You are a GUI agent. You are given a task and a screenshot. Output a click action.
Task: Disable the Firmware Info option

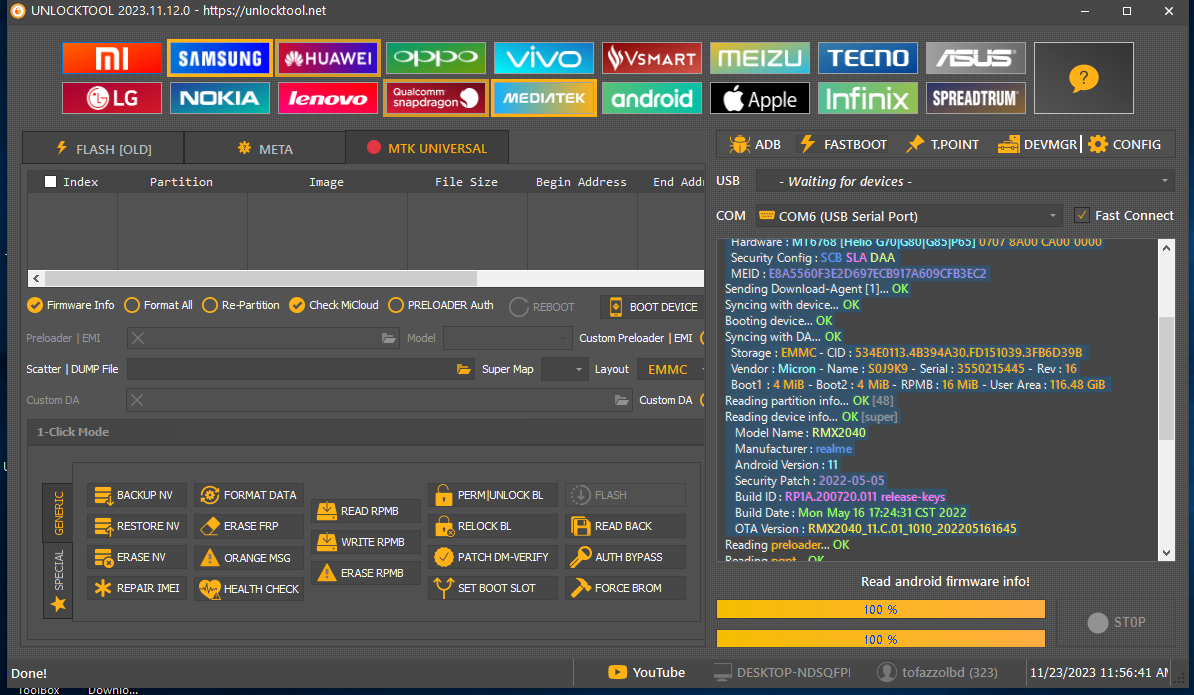coord(35,305)
